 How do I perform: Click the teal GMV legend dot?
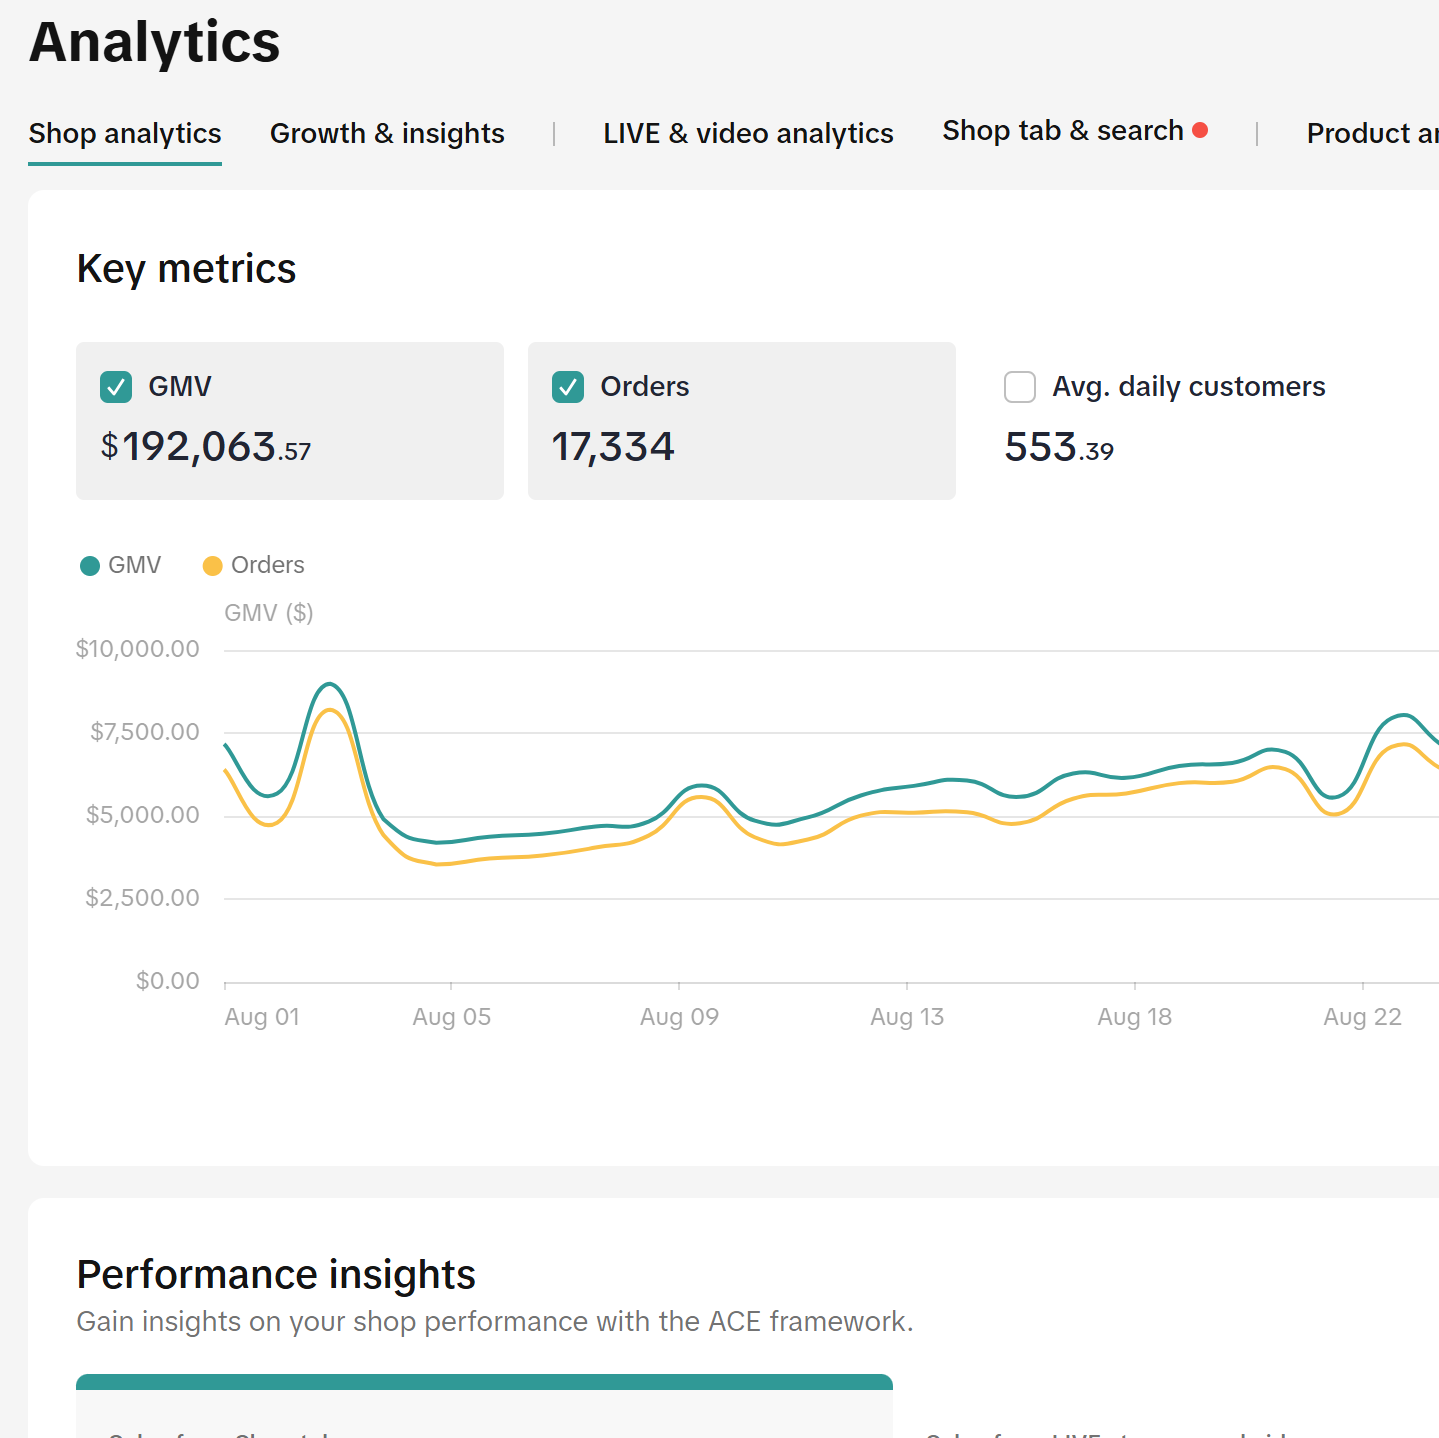[x=90, y=566]
